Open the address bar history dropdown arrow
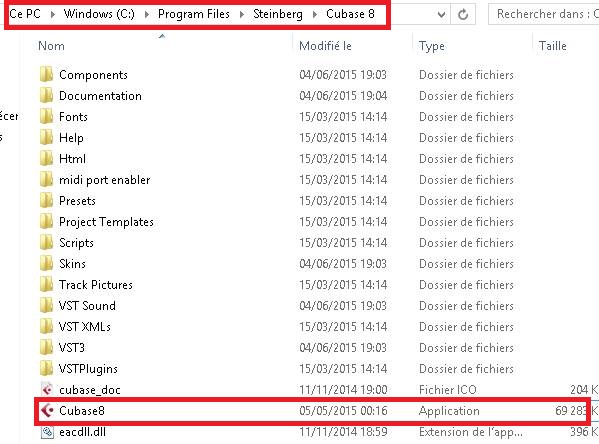This screenshot has width=599, height=444. click(441, 15)
